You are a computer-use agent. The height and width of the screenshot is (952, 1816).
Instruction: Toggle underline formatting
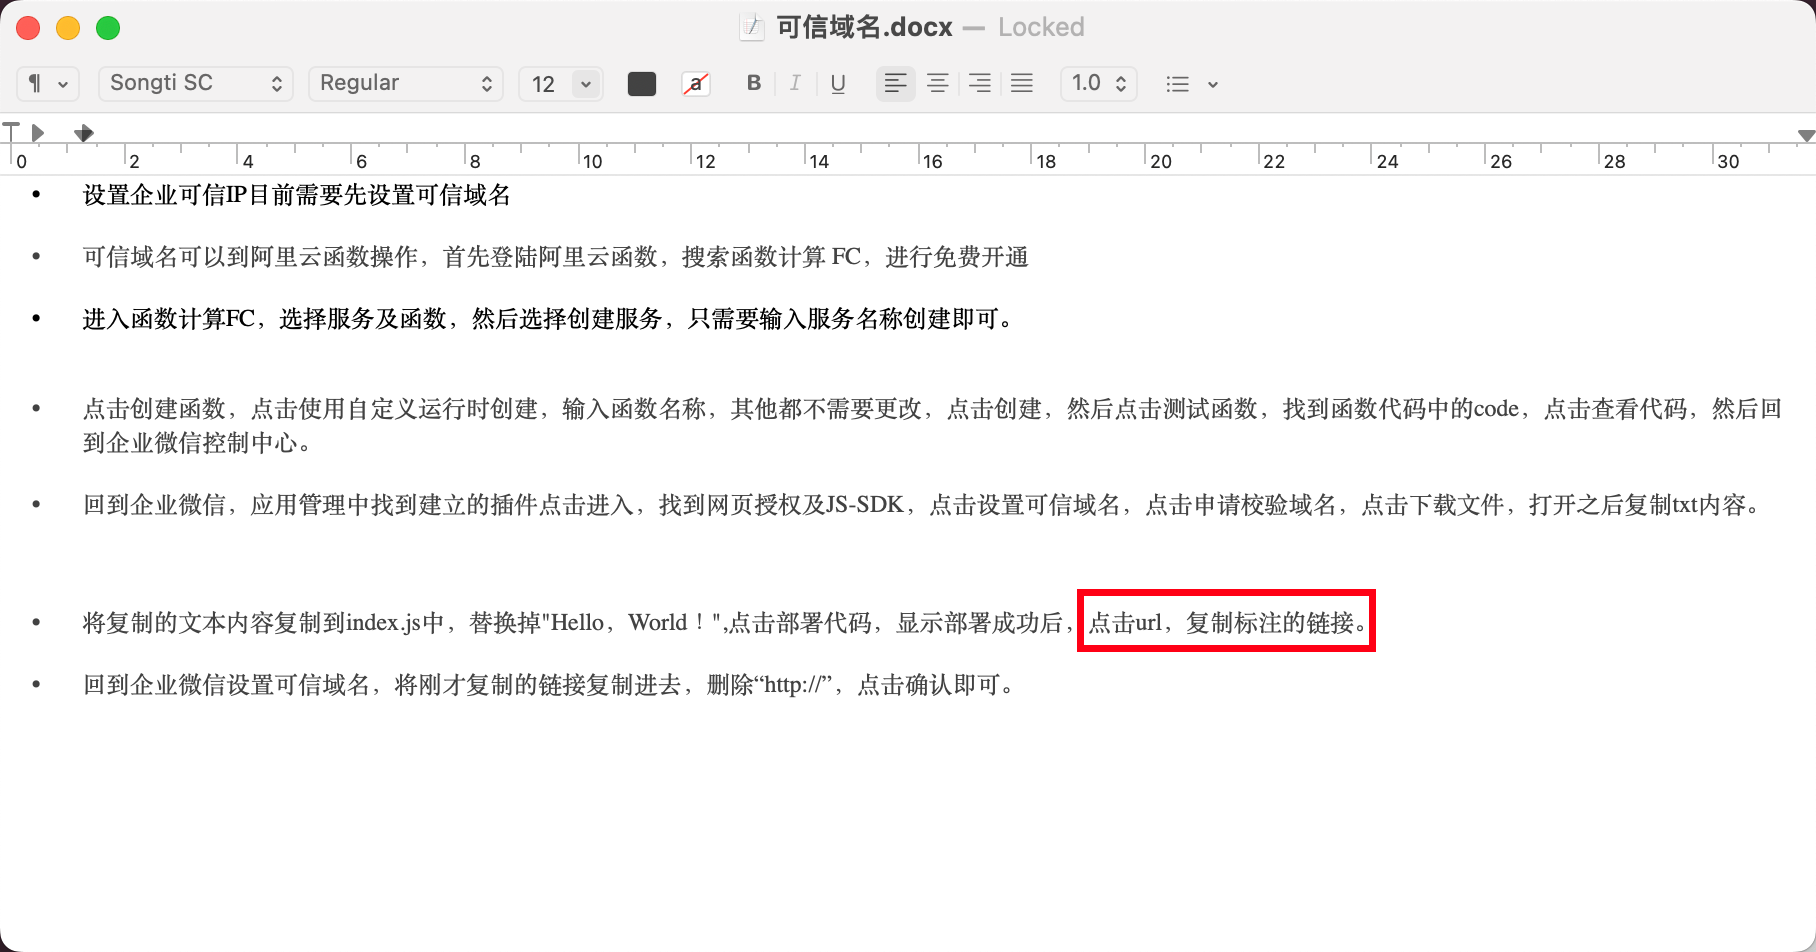point(838,83)
